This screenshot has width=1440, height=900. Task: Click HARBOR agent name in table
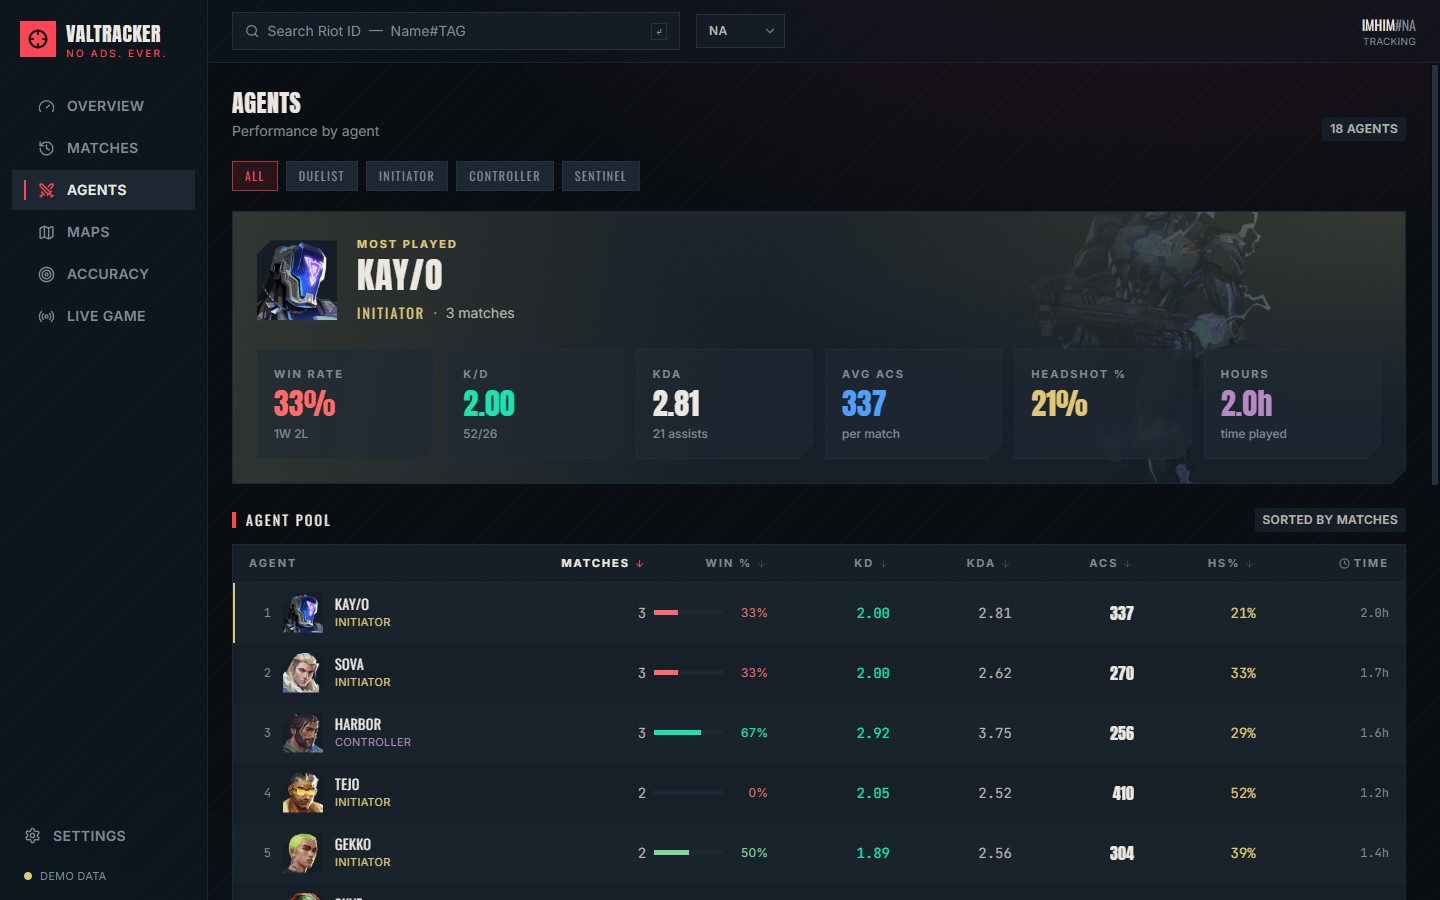[x=358, y=725]
